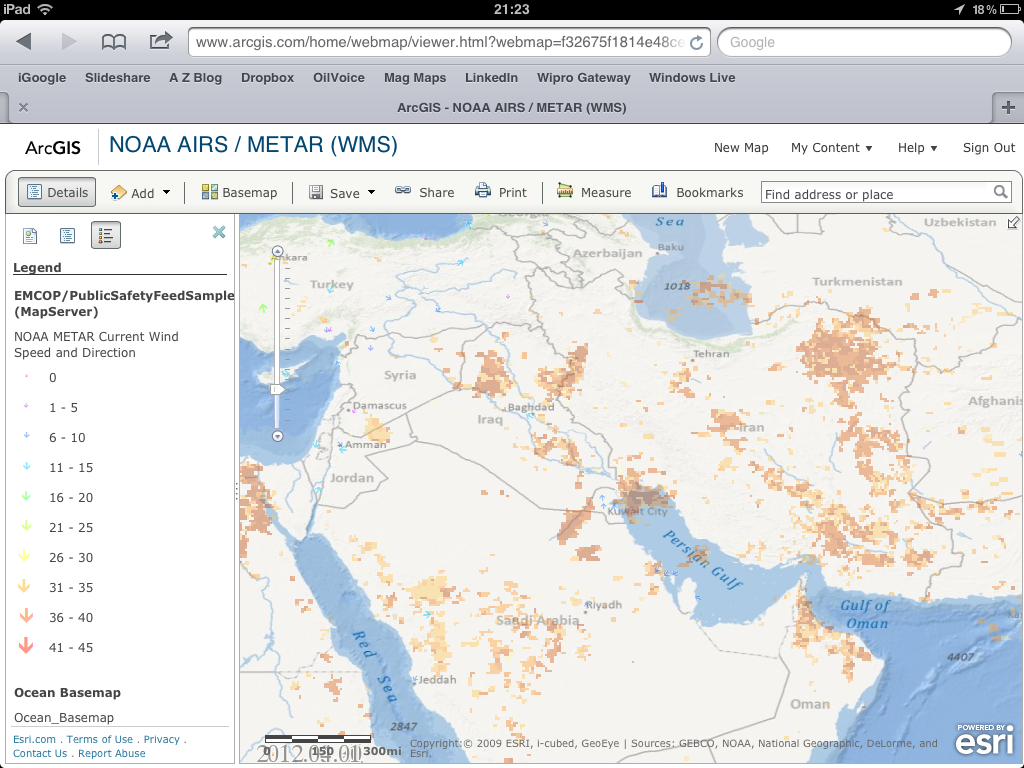Click the Baghdad label on the map
1024x768 pixels.
click(531, 407)
